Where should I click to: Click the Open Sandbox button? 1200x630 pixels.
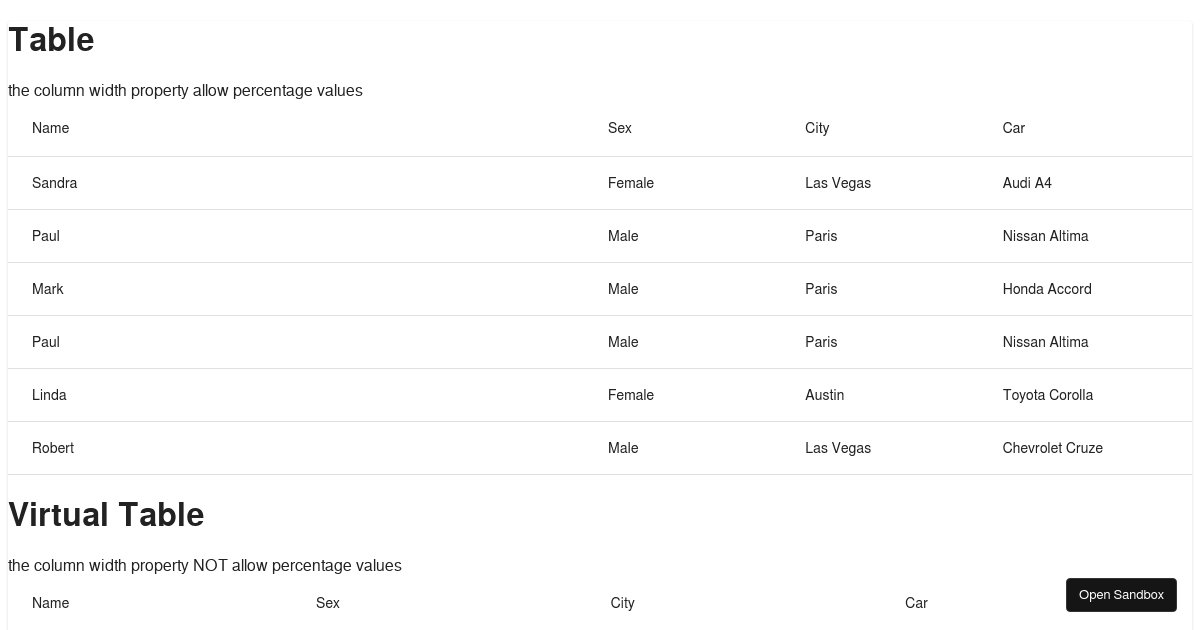(x=1121, y=595)
